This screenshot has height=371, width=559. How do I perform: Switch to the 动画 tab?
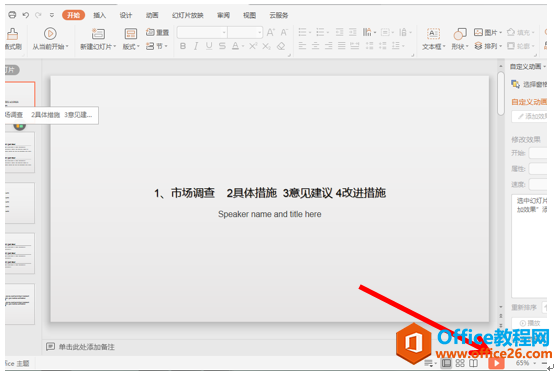(152, 15)
